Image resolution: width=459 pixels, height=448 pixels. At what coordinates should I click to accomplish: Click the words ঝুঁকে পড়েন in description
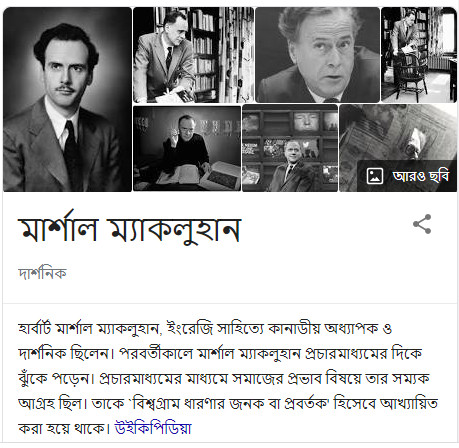[x=53, y=379]
